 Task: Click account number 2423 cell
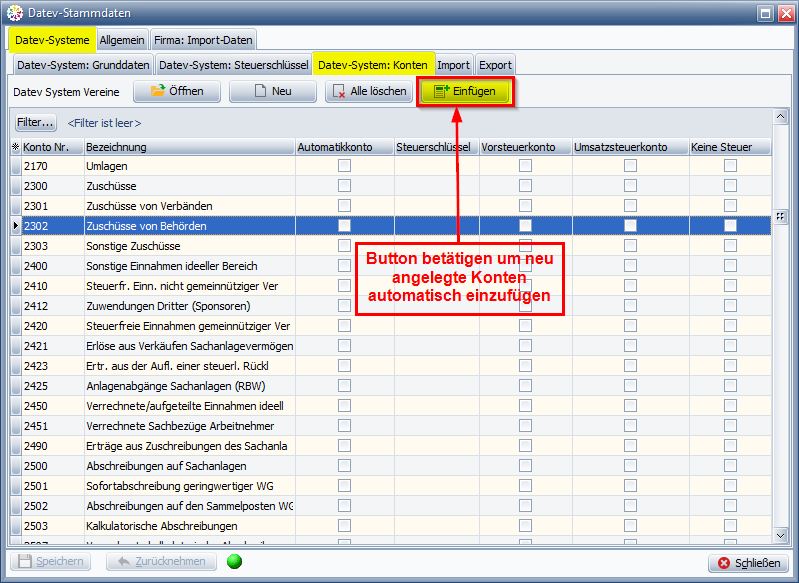[x=52, y=366]
